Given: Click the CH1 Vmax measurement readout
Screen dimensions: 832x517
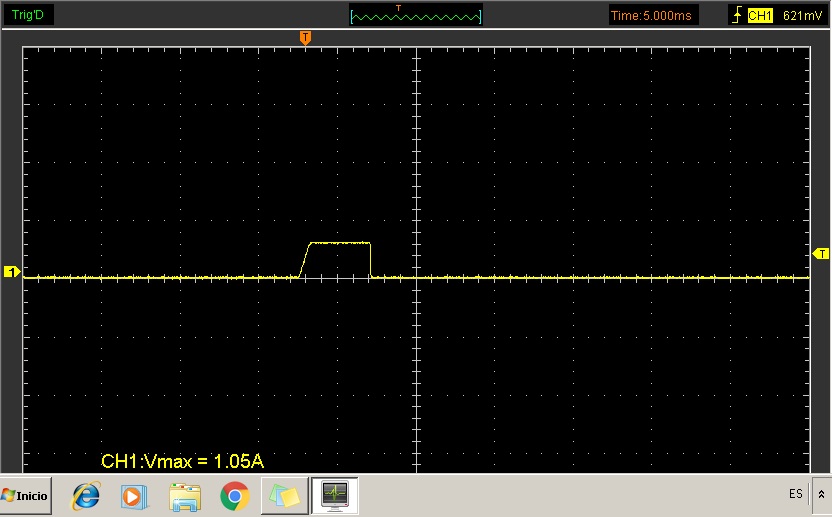Looking at the screenshot, I should point(182,460).
